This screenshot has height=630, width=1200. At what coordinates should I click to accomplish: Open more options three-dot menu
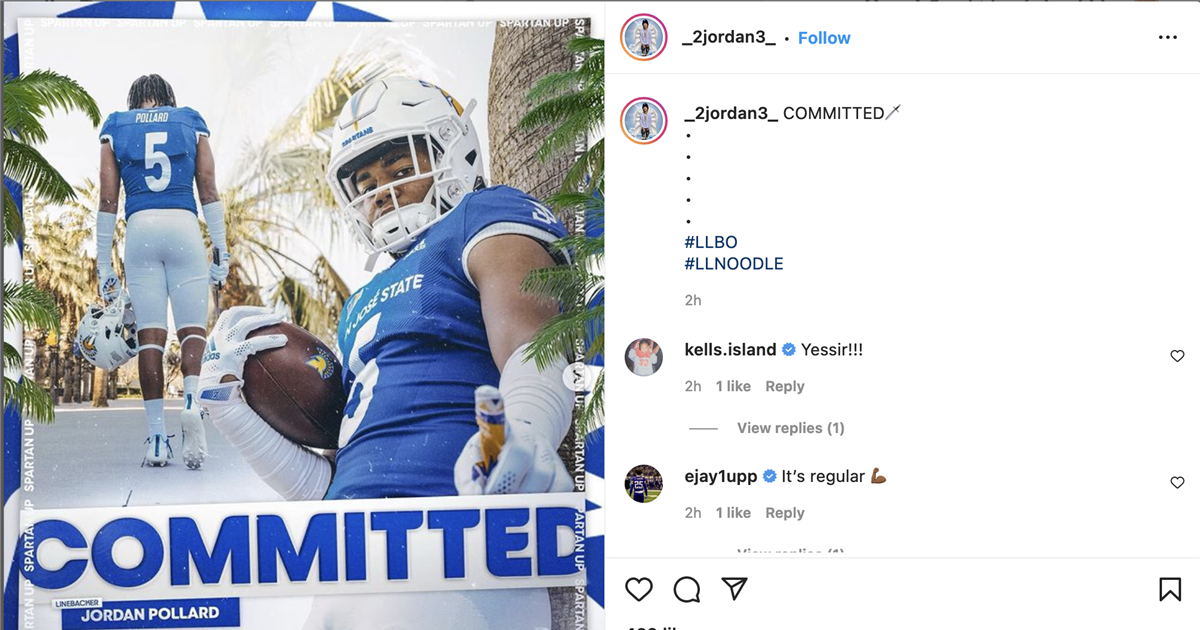[x=1168, y=38]
